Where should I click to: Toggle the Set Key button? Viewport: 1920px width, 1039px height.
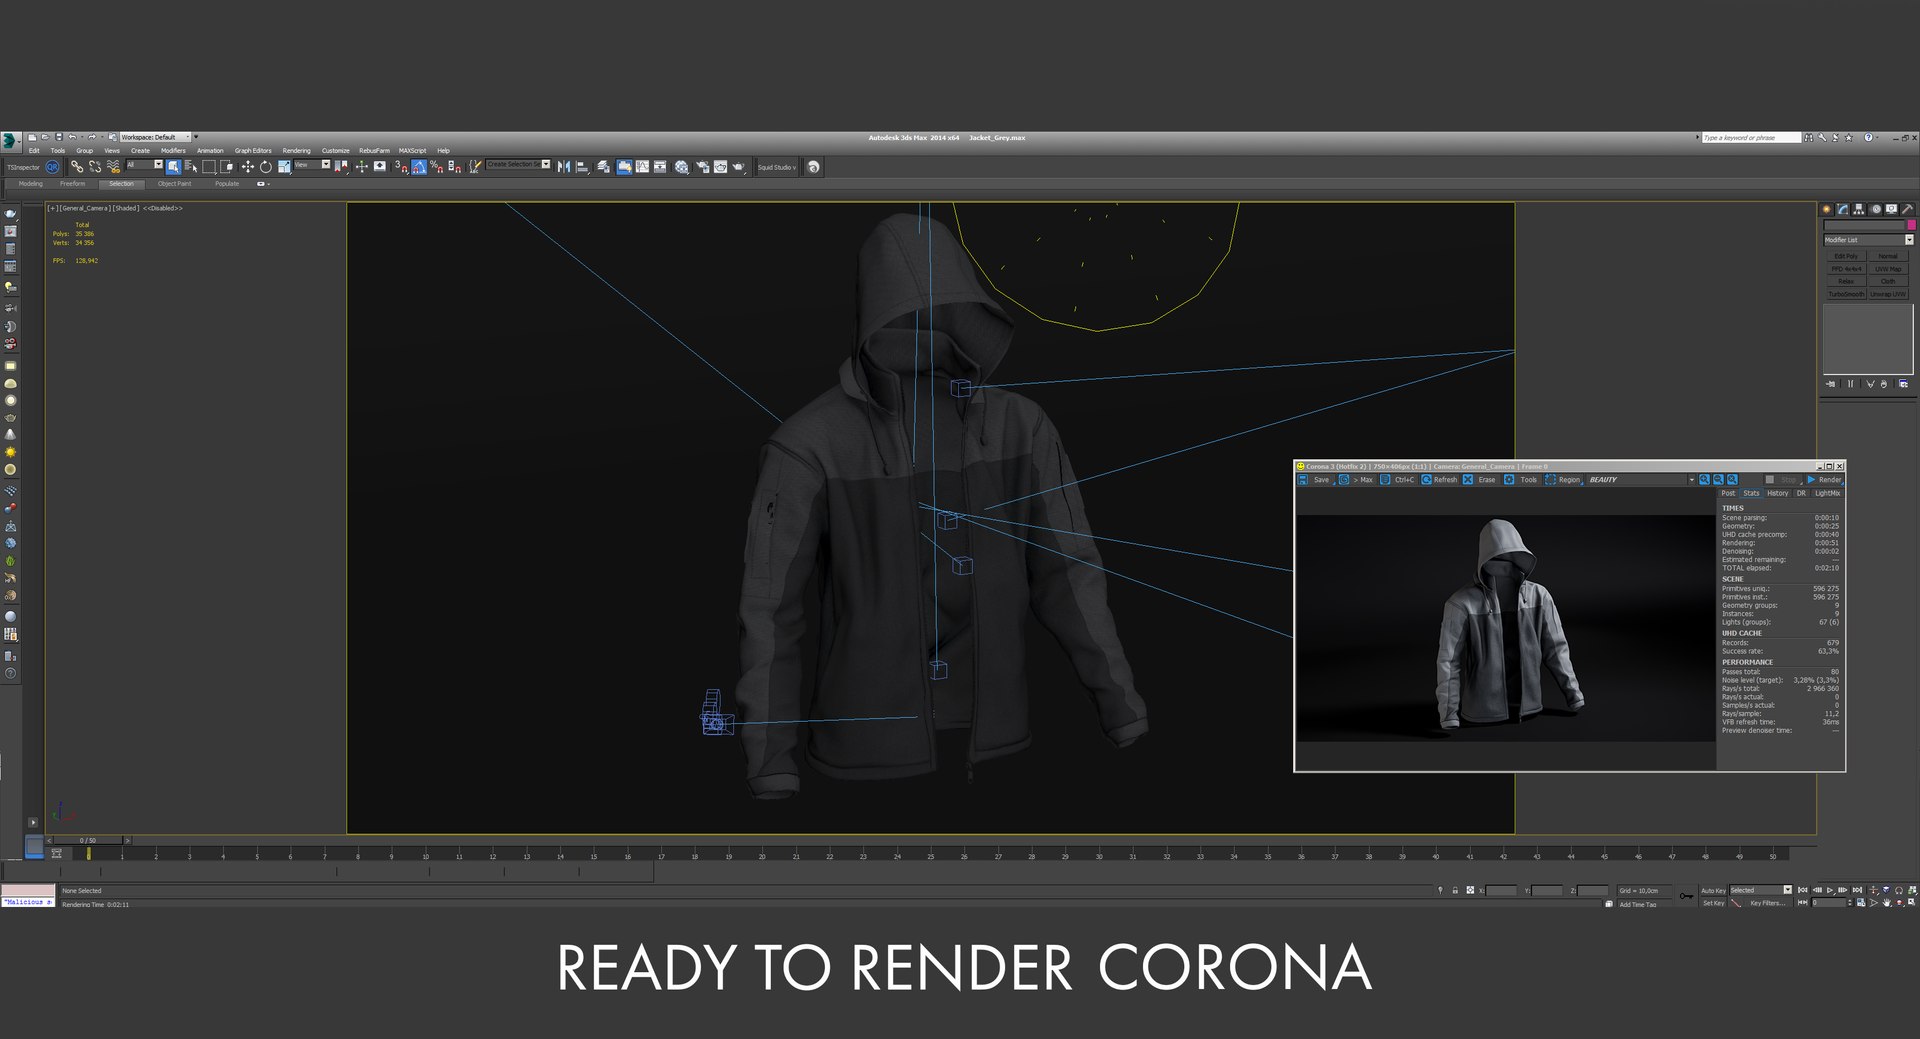pos(1713,903)
